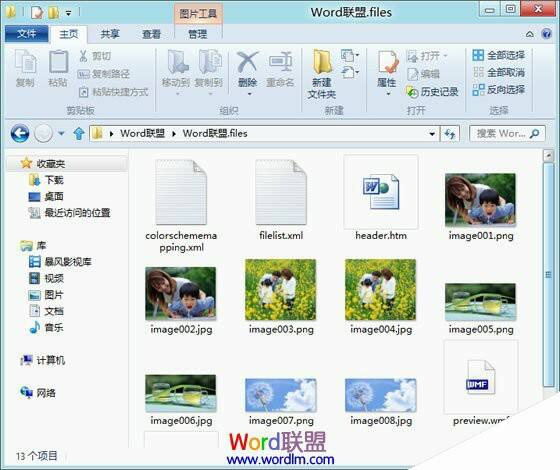Collapse the ribbon with the chevron
Screen dimensions: 560x470
[530, 34]
